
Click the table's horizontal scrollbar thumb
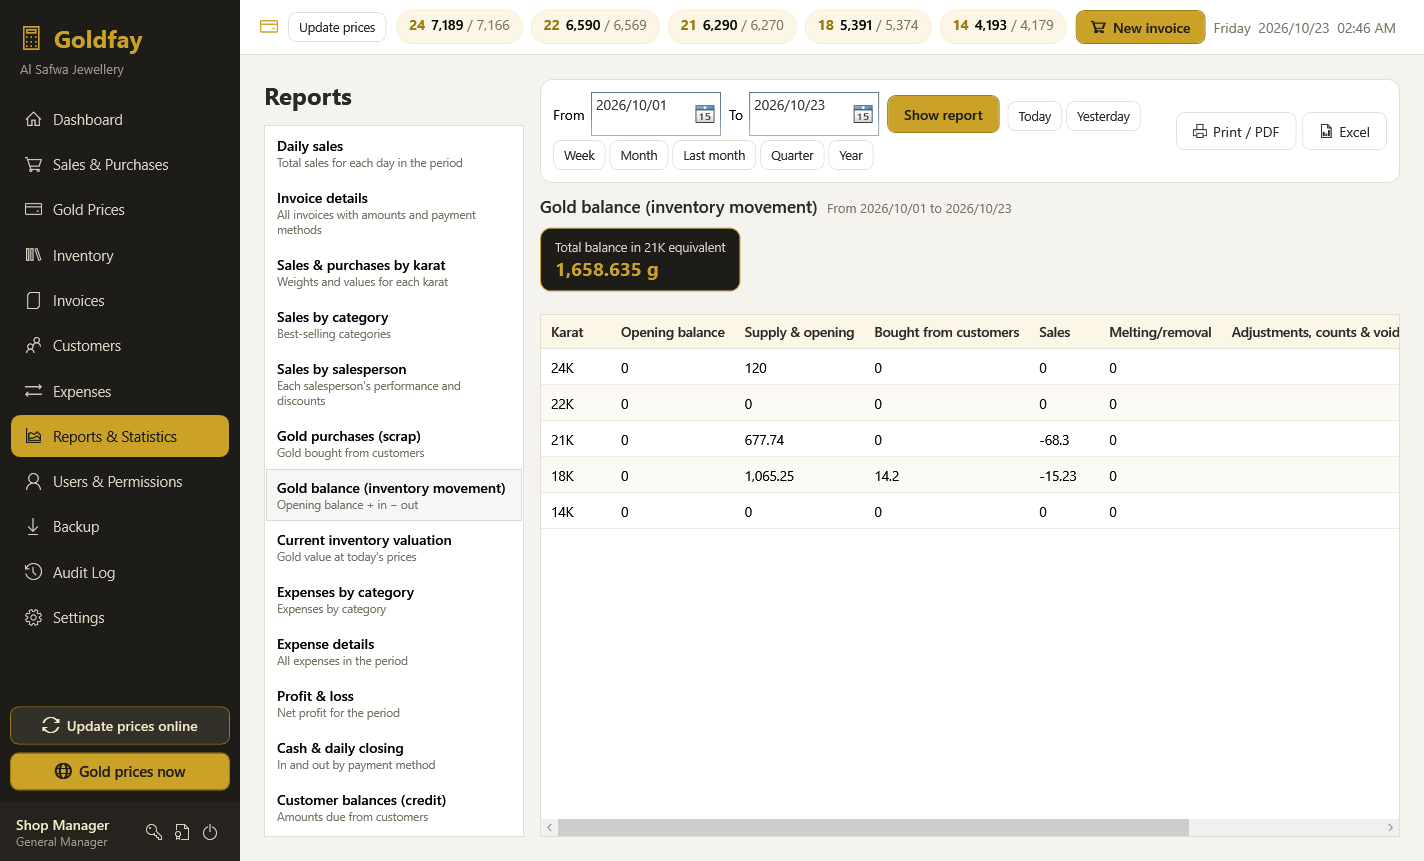tap(873, 827)
